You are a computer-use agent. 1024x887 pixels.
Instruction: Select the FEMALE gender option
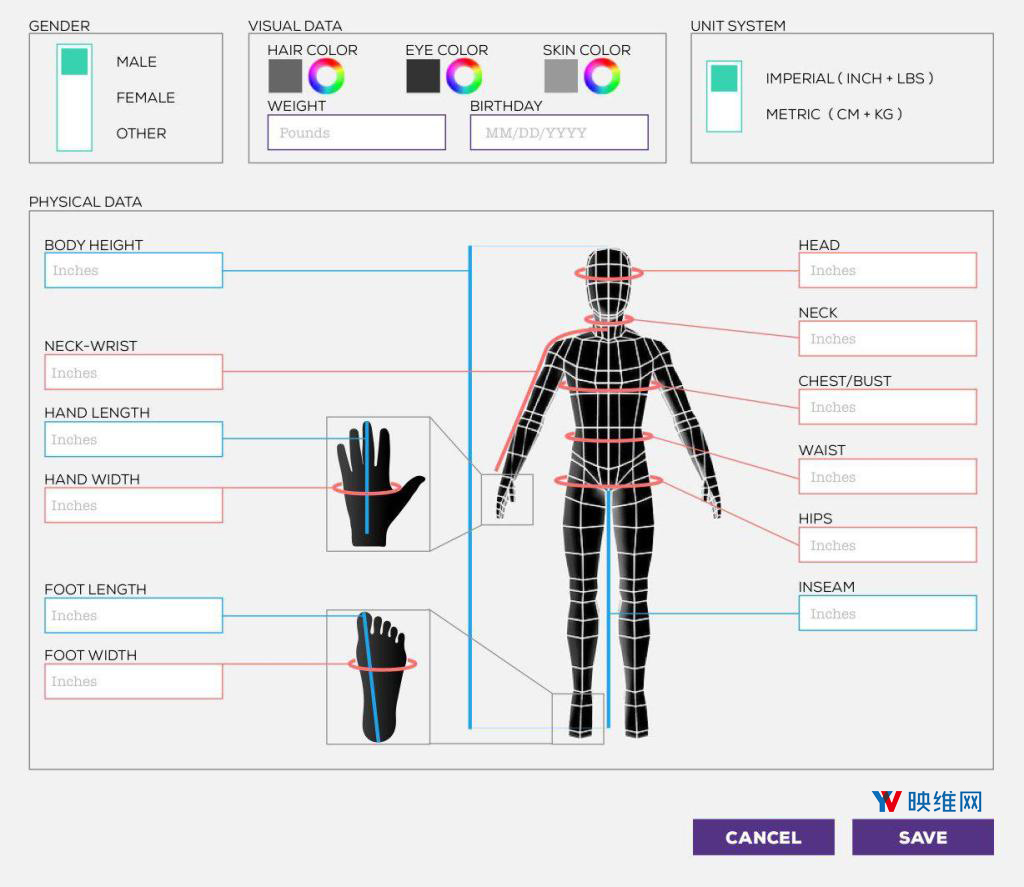coord(145,97)
